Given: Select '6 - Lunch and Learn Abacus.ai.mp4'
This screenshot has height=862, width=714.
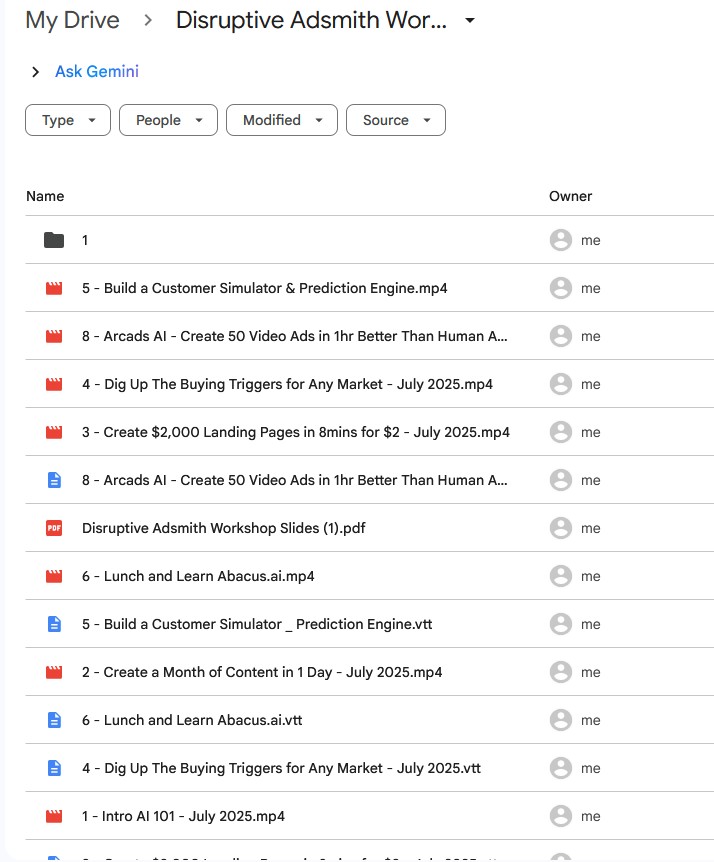Looking at the screenshot, I should [x=198, y=576].
